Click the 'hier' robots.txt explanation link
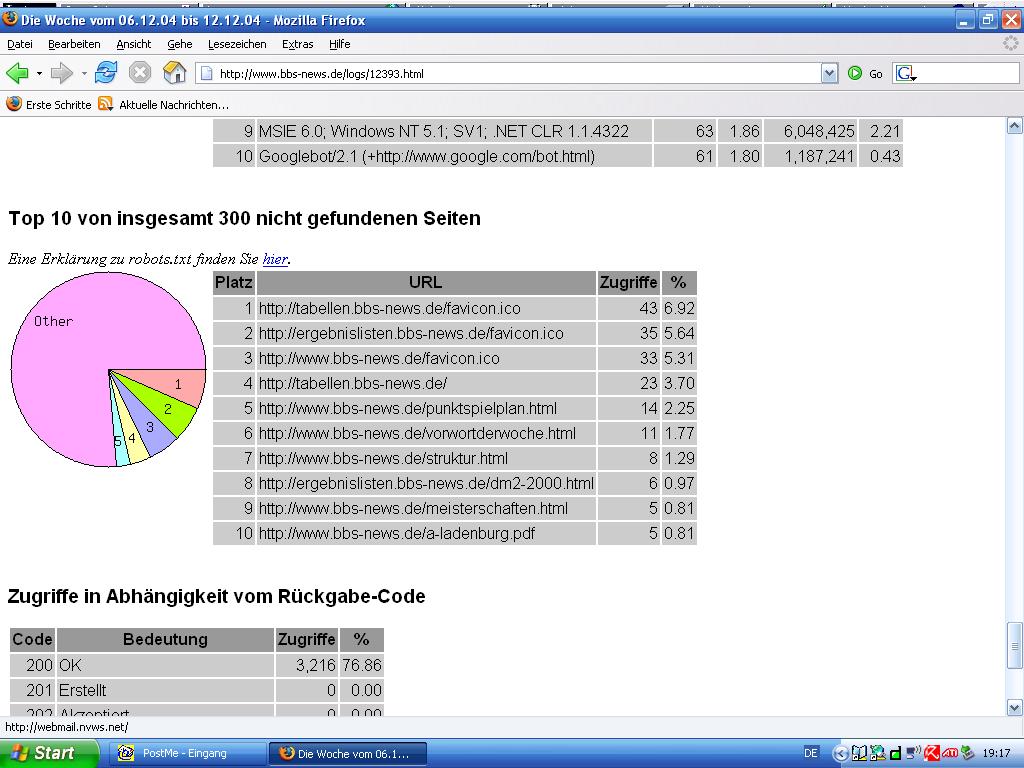 click(275, 259)
